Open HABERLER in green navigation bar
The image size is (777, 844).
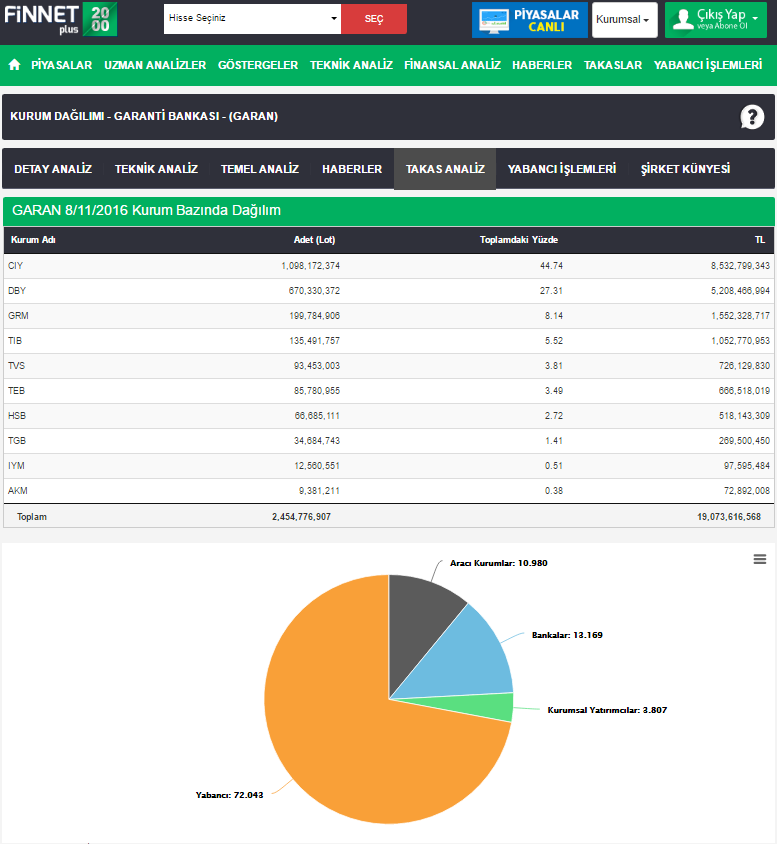tap(542, 65)
